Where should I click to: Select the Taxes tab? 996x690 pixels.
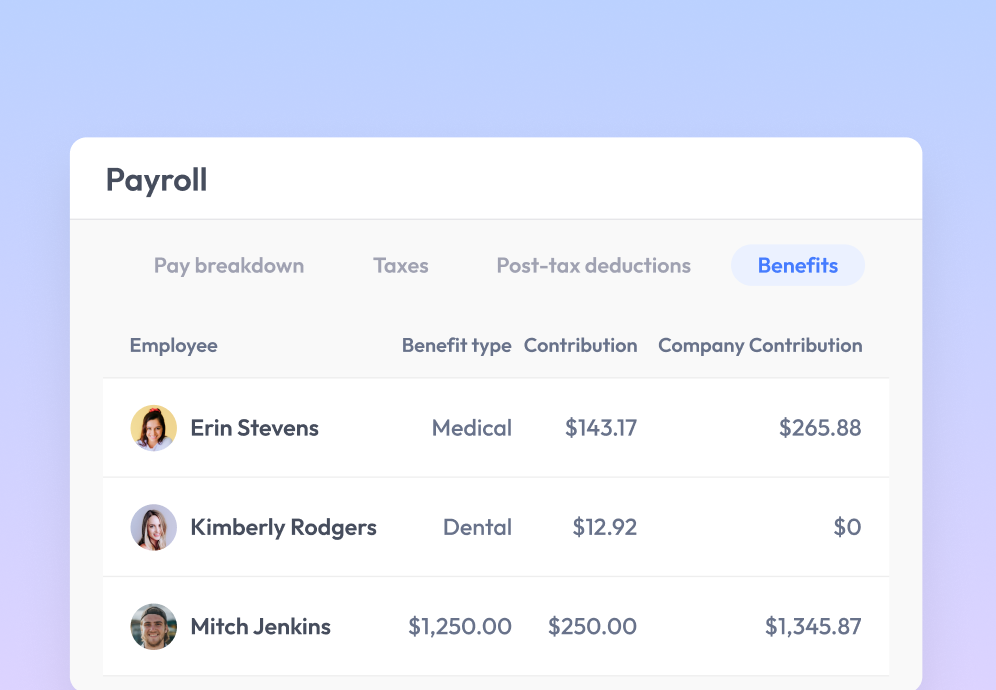tap(400, 265)
